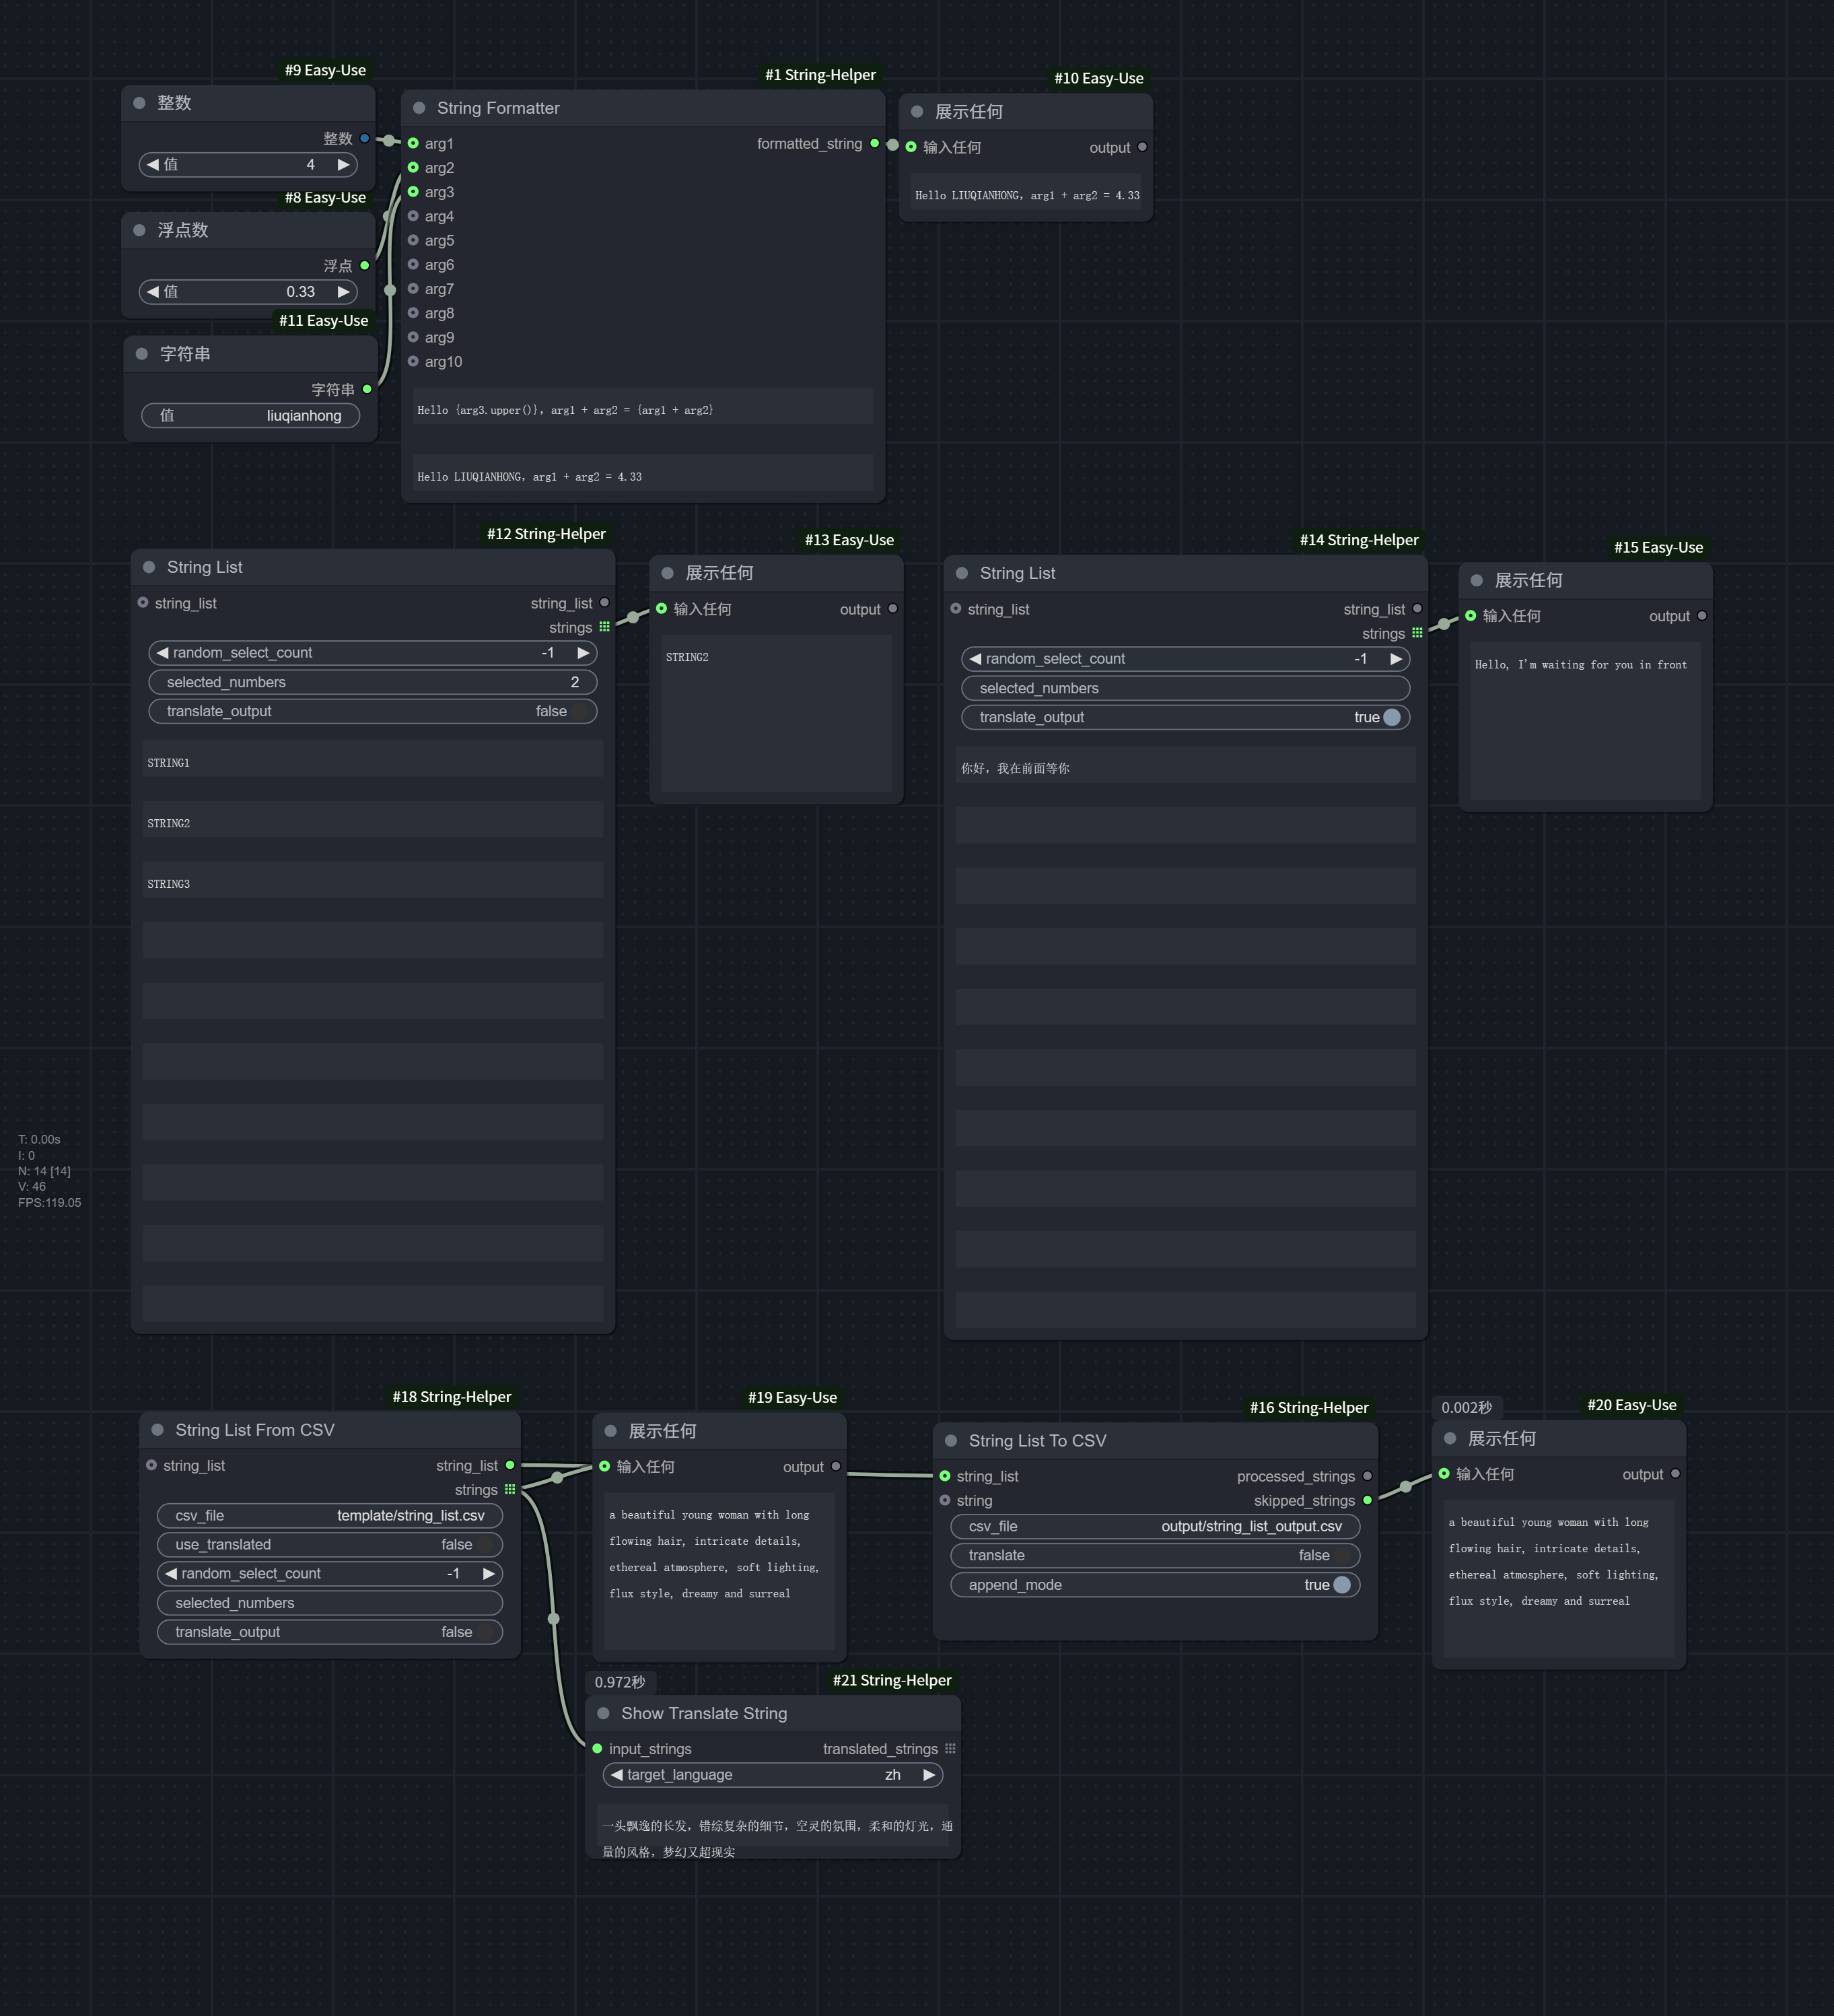Toggle use_translated in String List From CSV
Viewport: 1834px width, 2016px height.
[330, 1544]
